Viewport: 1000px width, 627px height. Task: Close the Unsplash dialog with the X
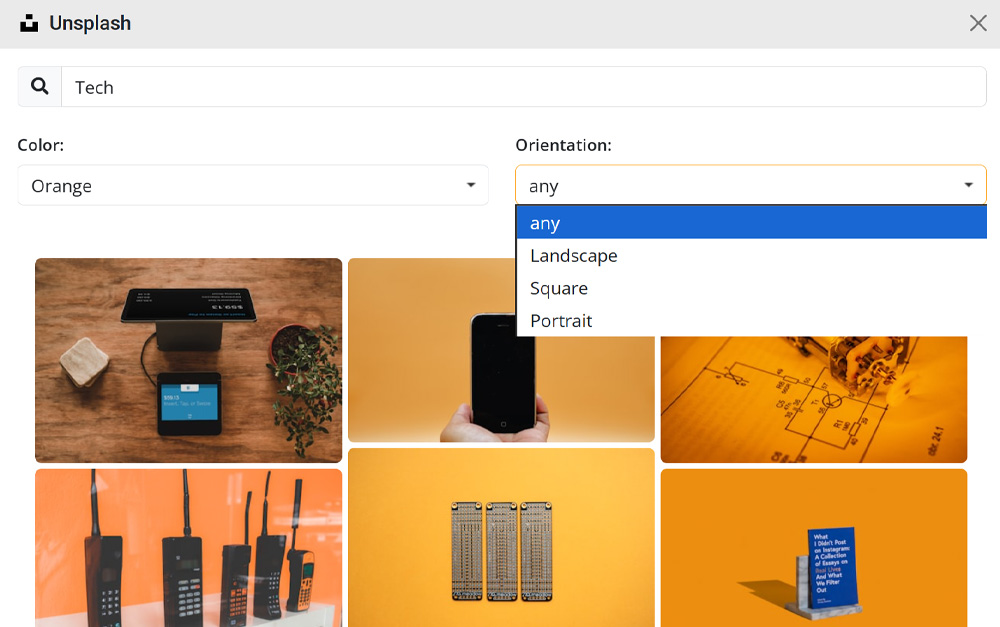(x=978, y=23)
